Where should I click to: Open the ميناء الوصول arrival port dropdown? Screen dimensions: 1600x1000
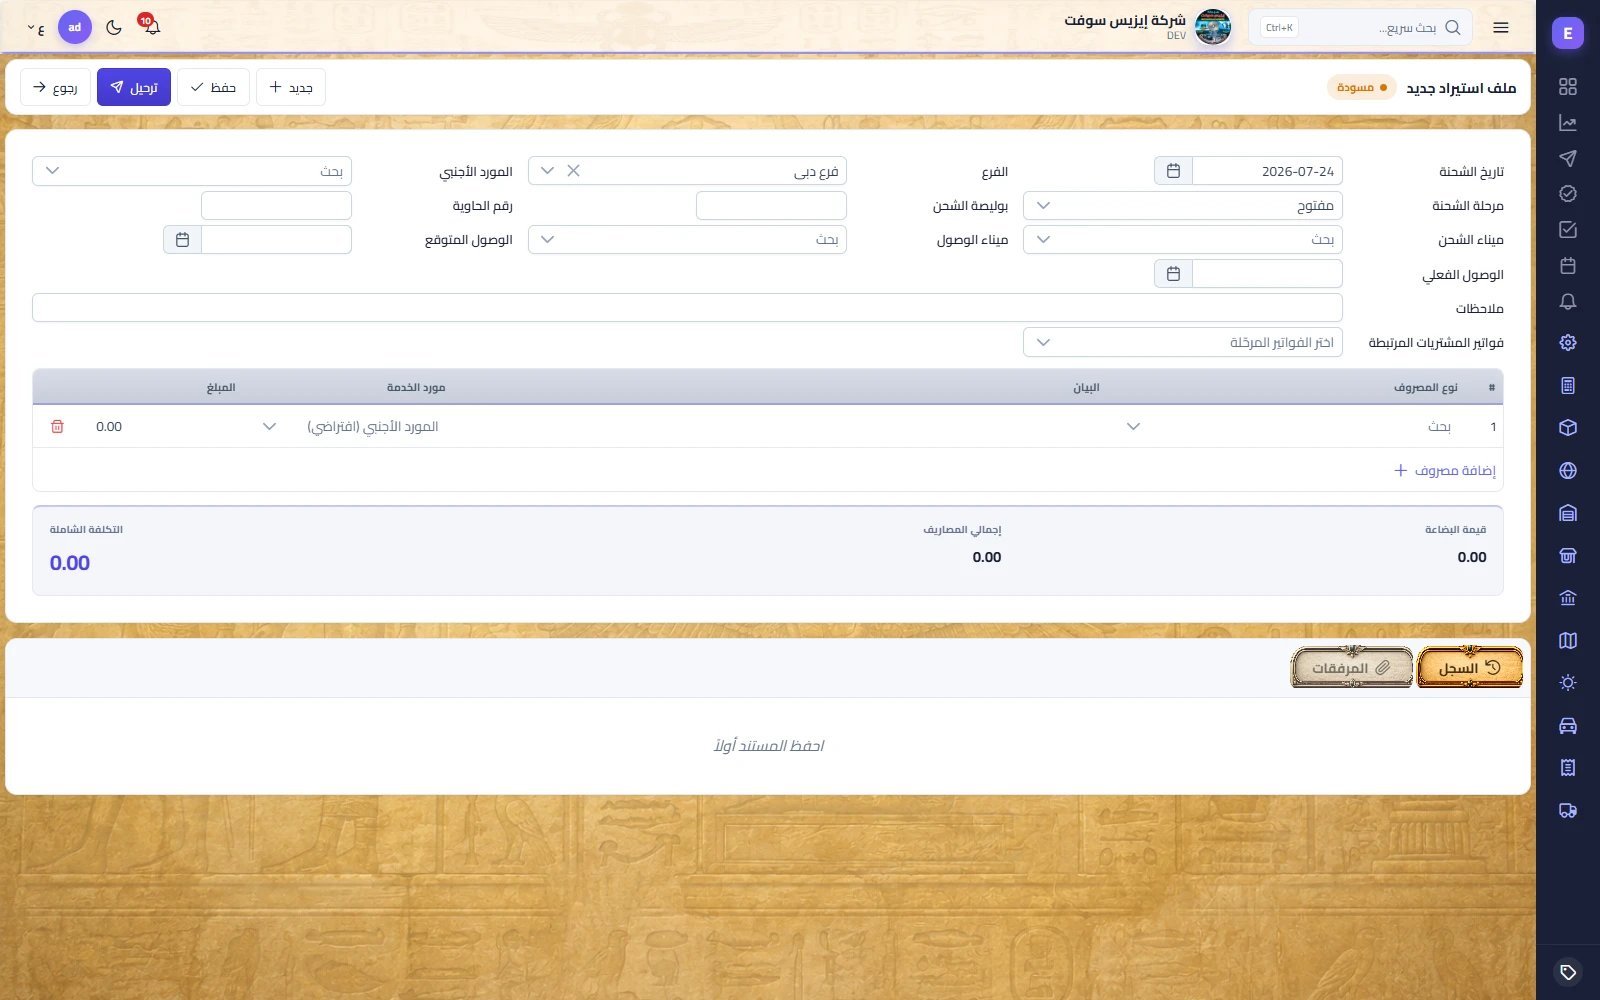[x=687, y=240]
